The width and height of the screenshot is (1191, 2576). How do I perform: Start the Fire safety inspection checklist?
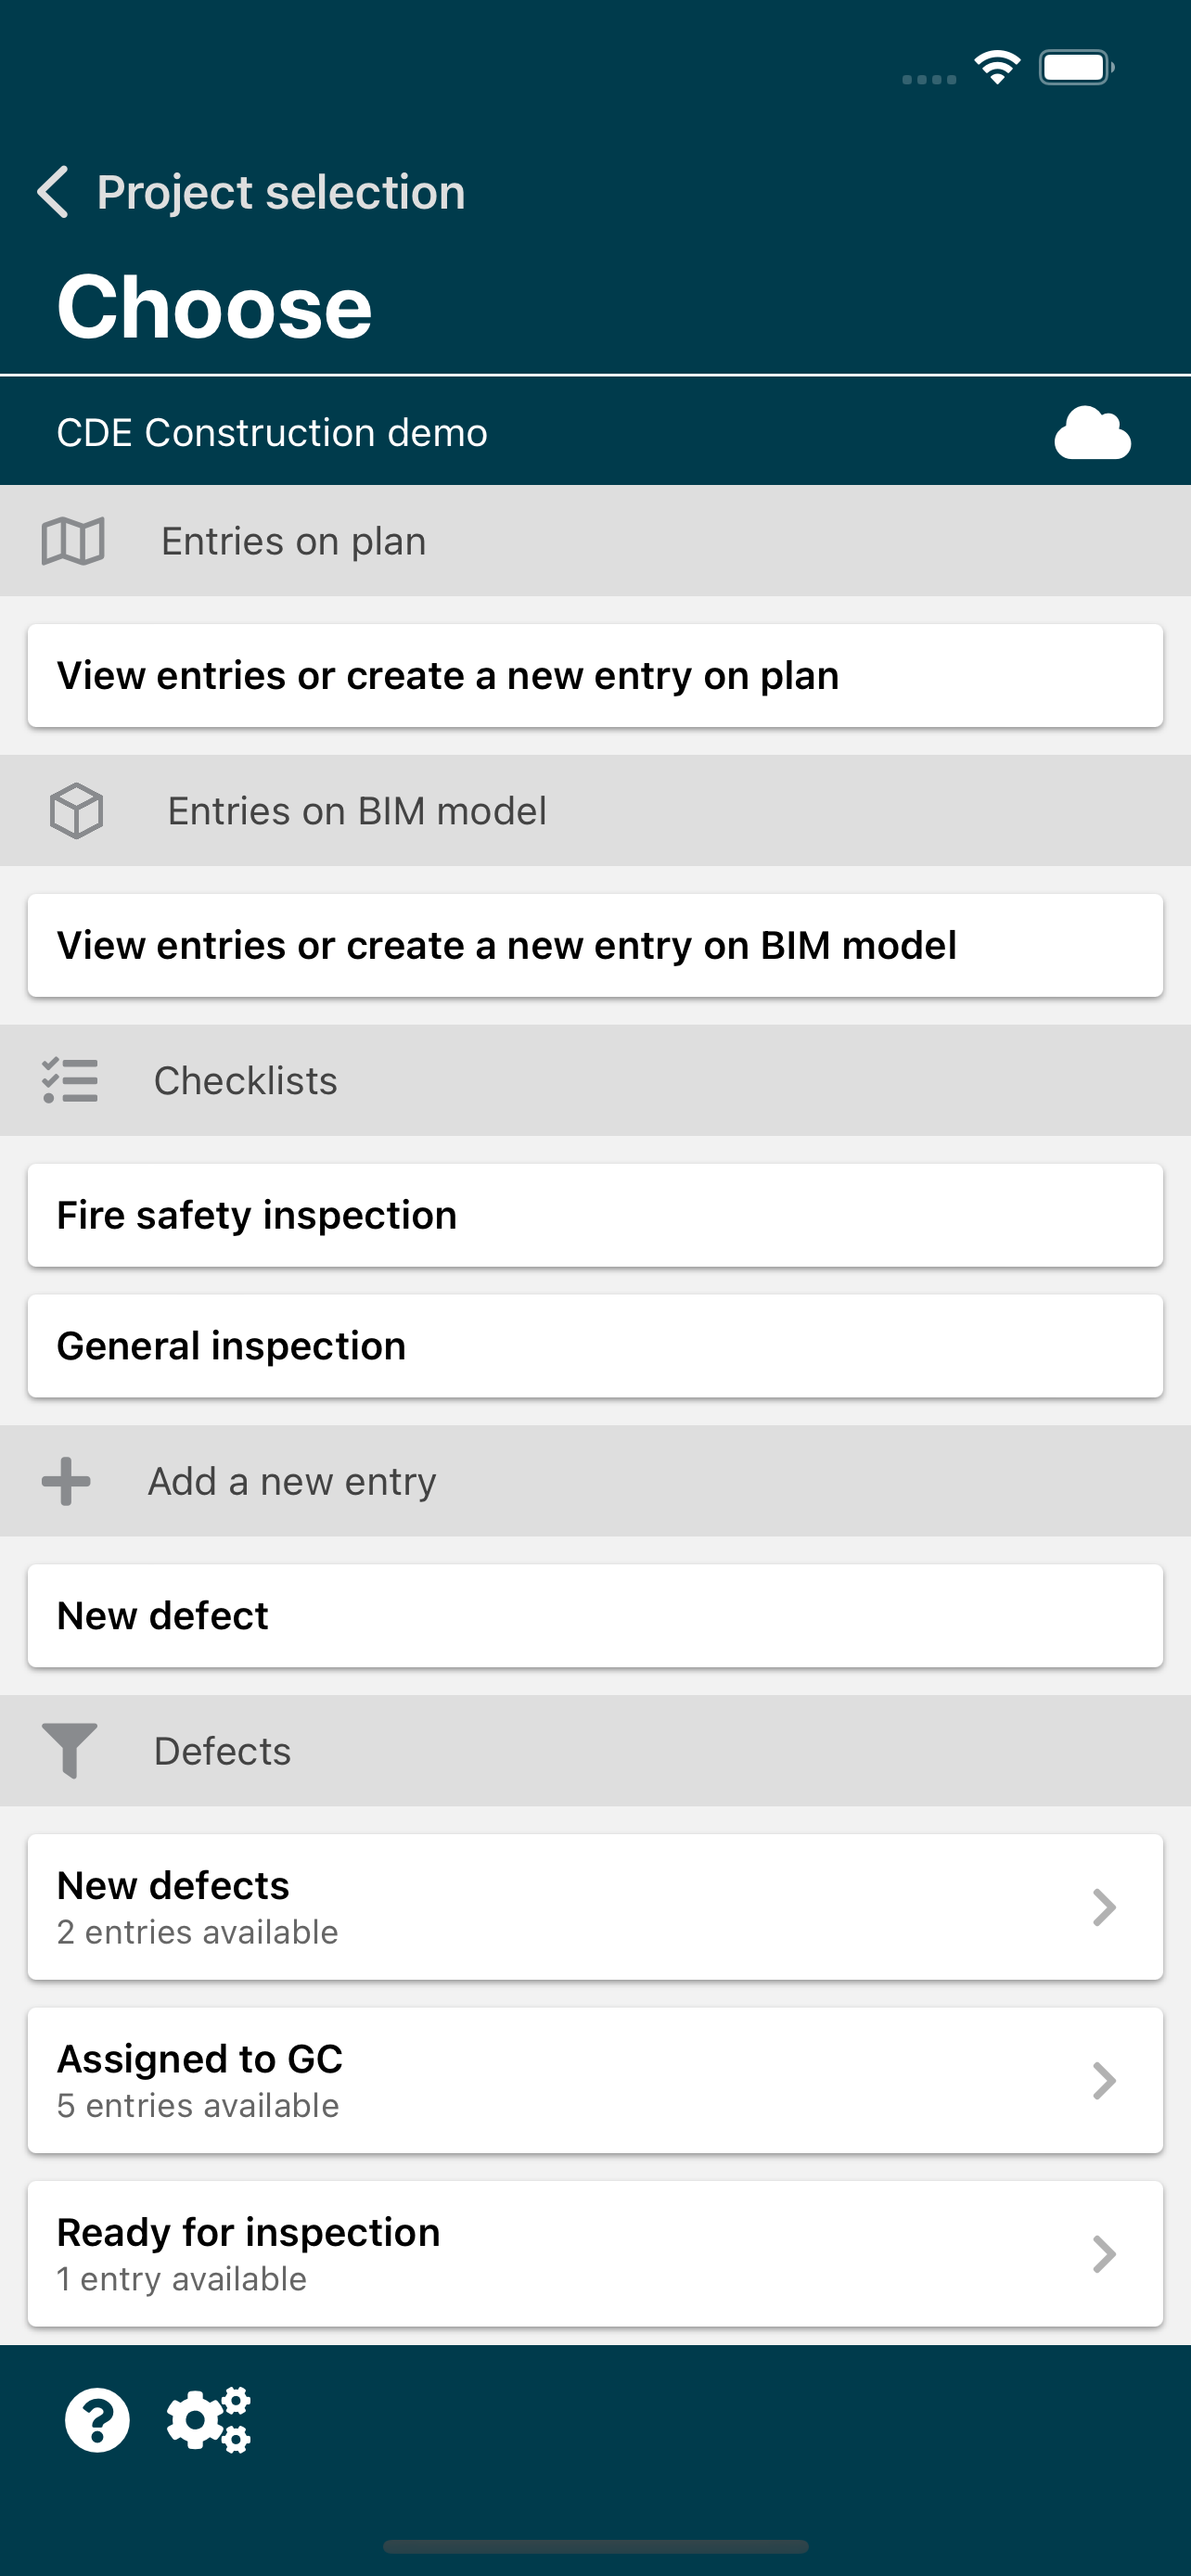596,1216
